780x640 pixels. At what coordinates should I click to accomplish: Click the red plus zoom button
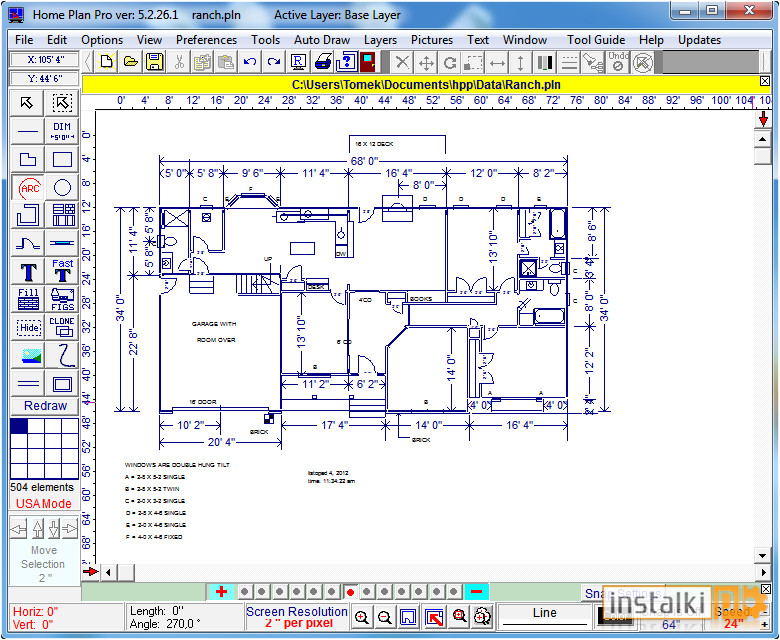[221, 592]
